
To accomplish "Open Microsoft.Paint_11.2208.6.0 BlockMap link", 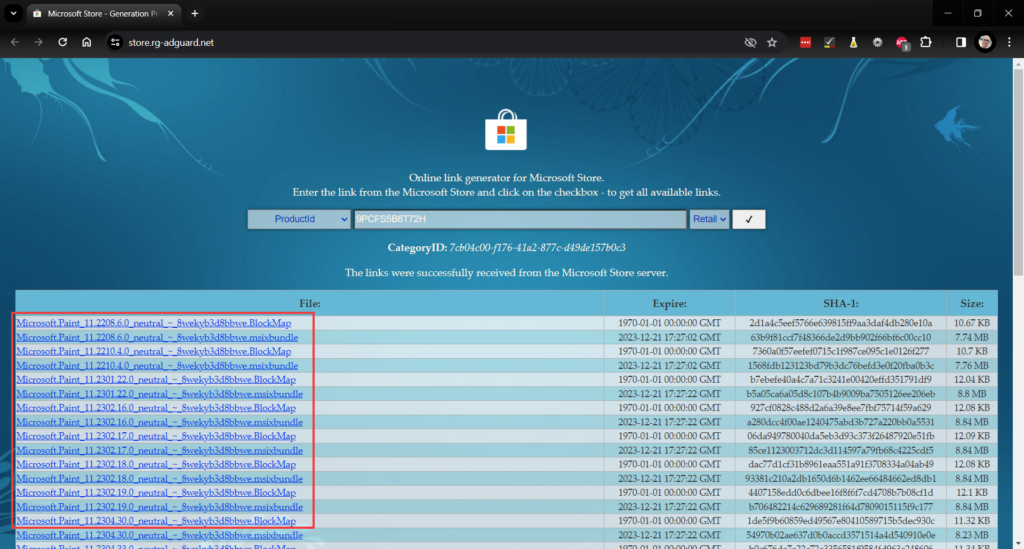I will 153,323.
